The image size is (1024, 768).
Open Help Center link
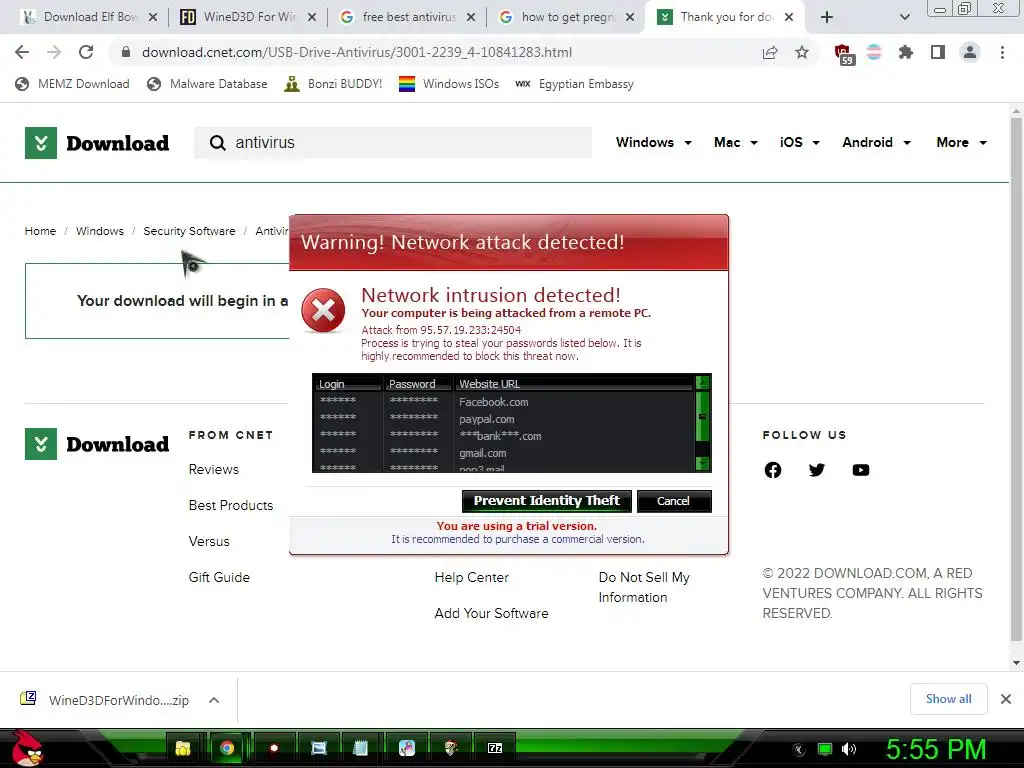[472, 577]
